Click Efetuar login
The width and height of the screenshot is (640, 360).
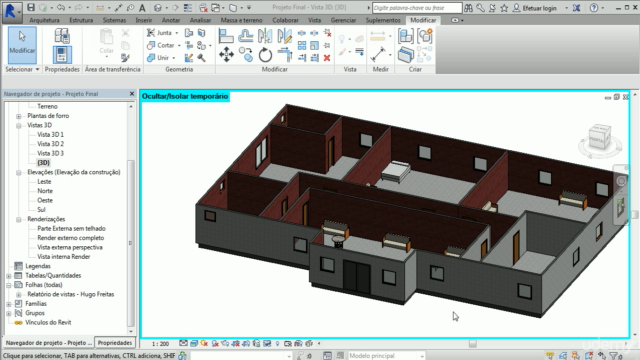(540, 8)
